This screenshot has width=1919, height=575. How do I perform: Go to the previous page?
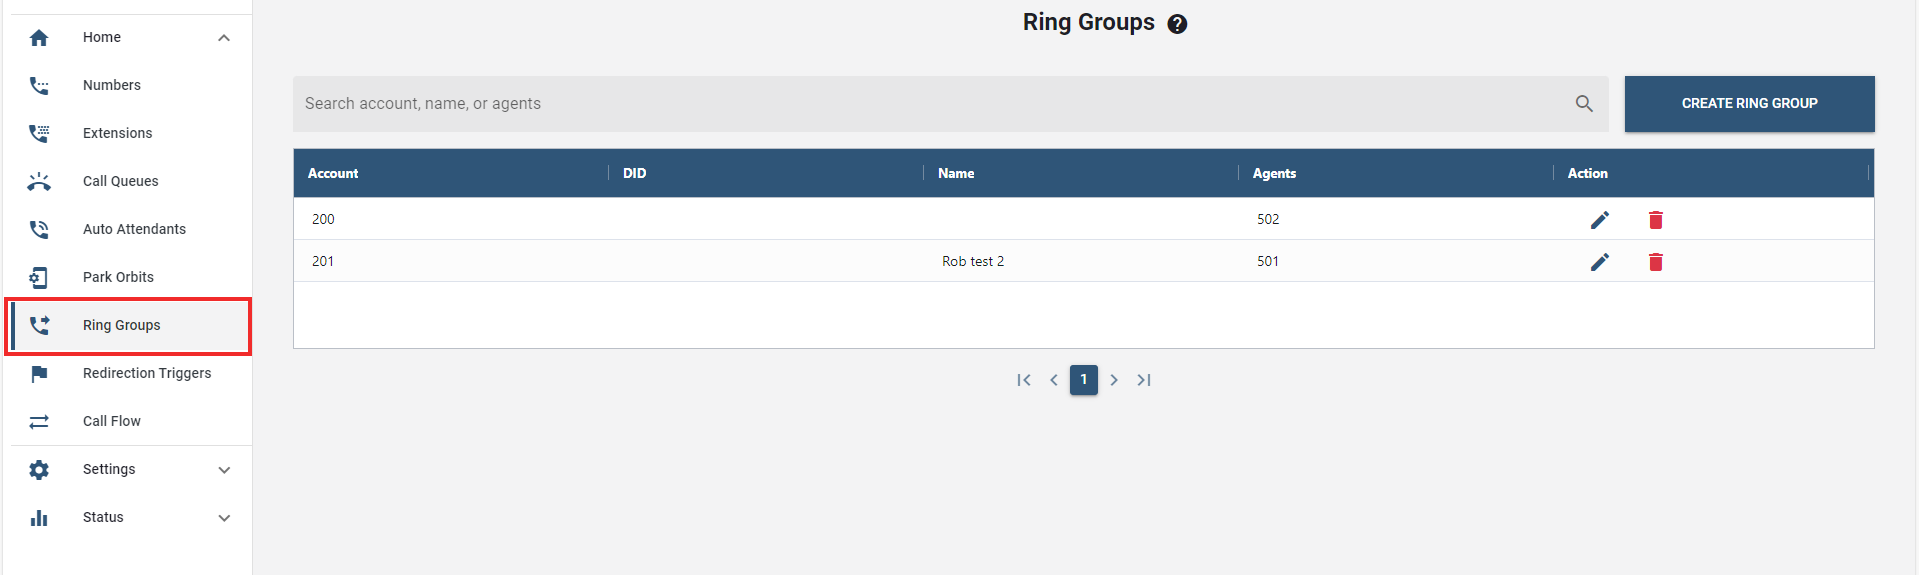tap(1054, 380)
